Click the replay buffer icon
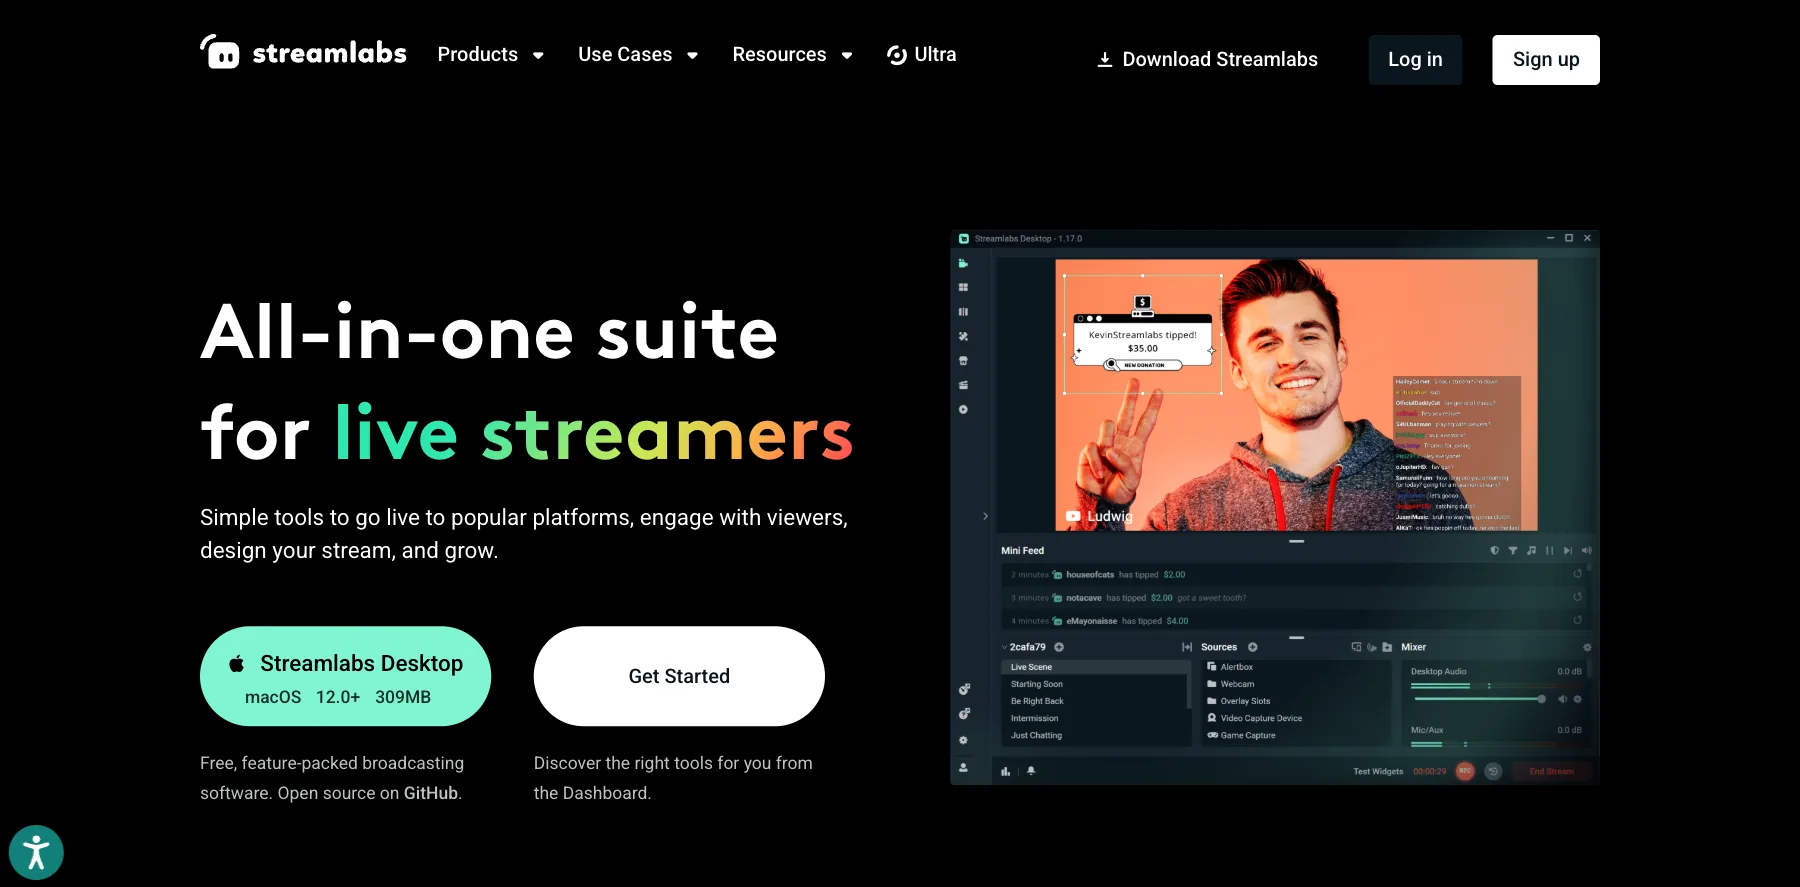The height and width of the screenshot is (887, 1800). 1493,771
